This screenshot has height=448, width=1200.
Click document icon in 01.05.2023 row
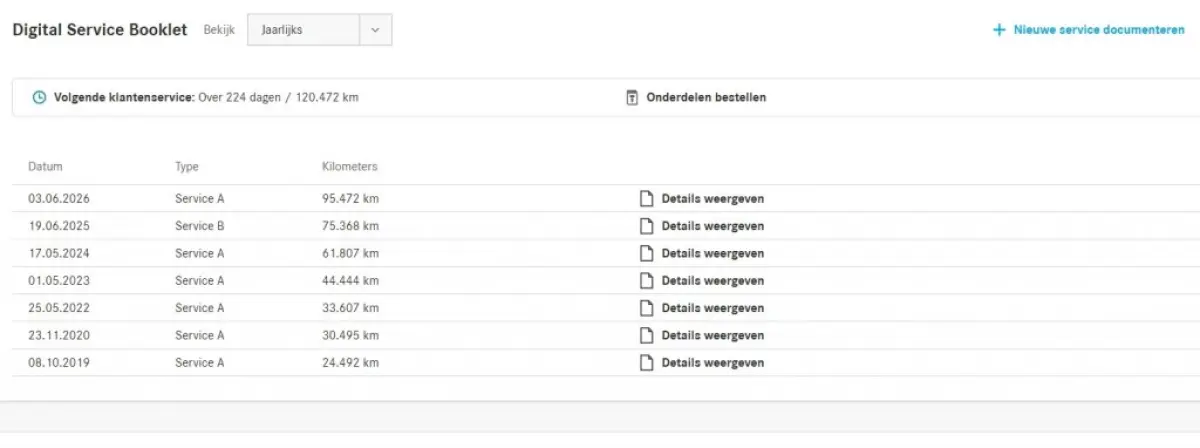[x=646, y=281]
